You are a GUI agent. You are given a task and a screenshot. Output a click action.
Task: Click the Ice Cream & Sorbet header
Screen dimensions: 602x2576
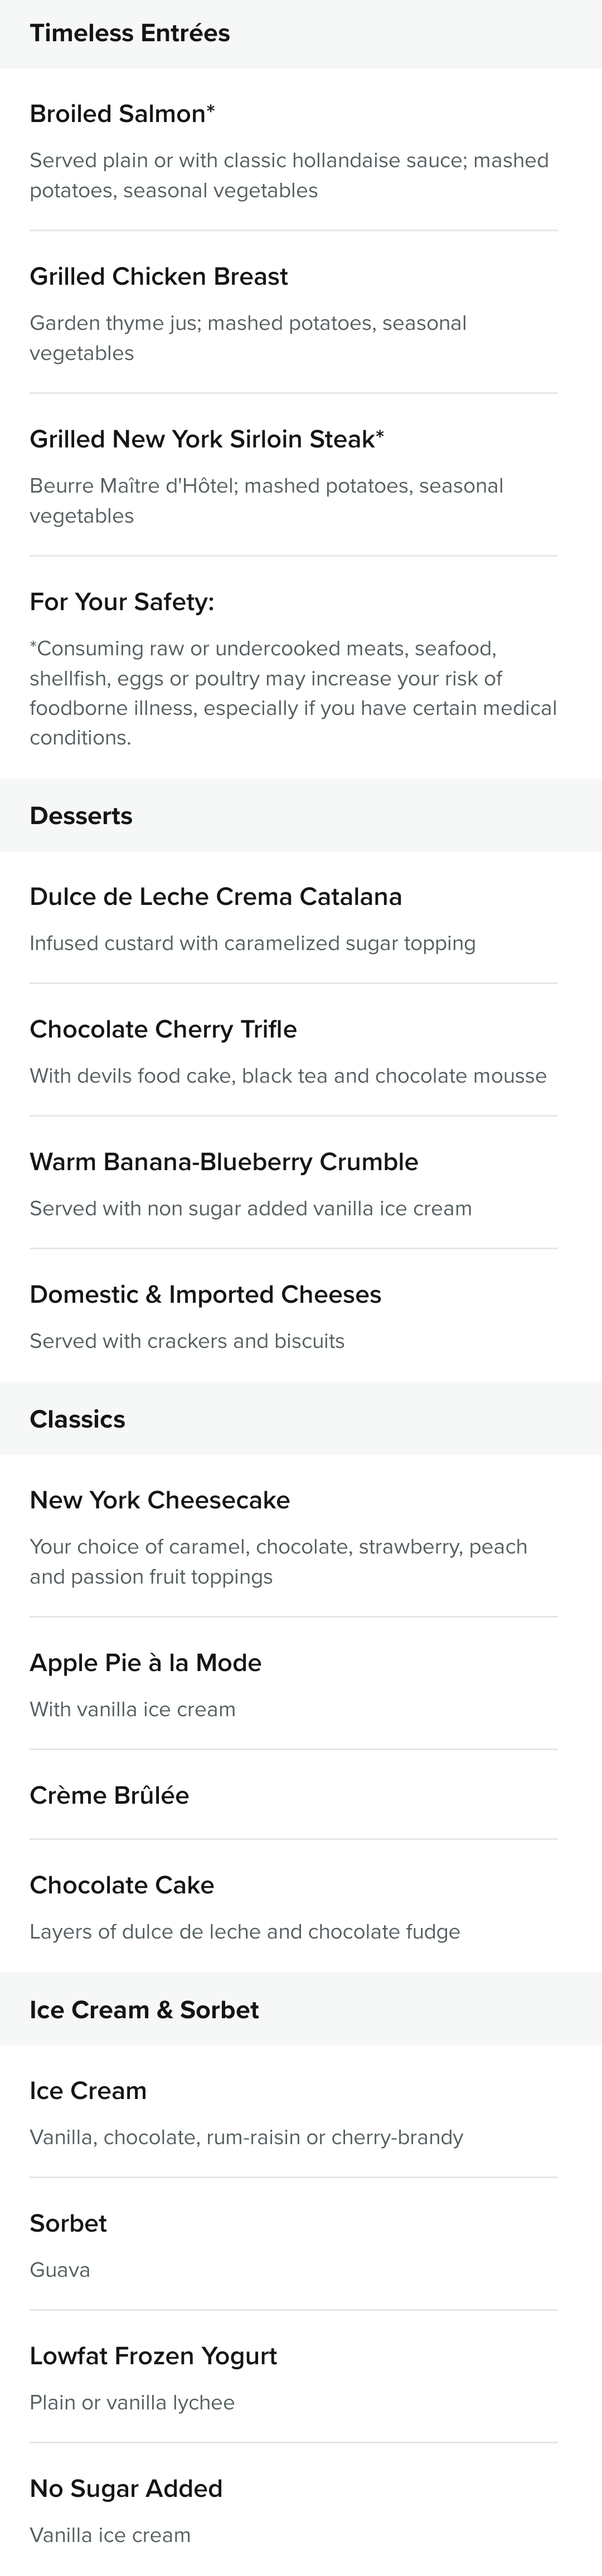(301, 2009)
